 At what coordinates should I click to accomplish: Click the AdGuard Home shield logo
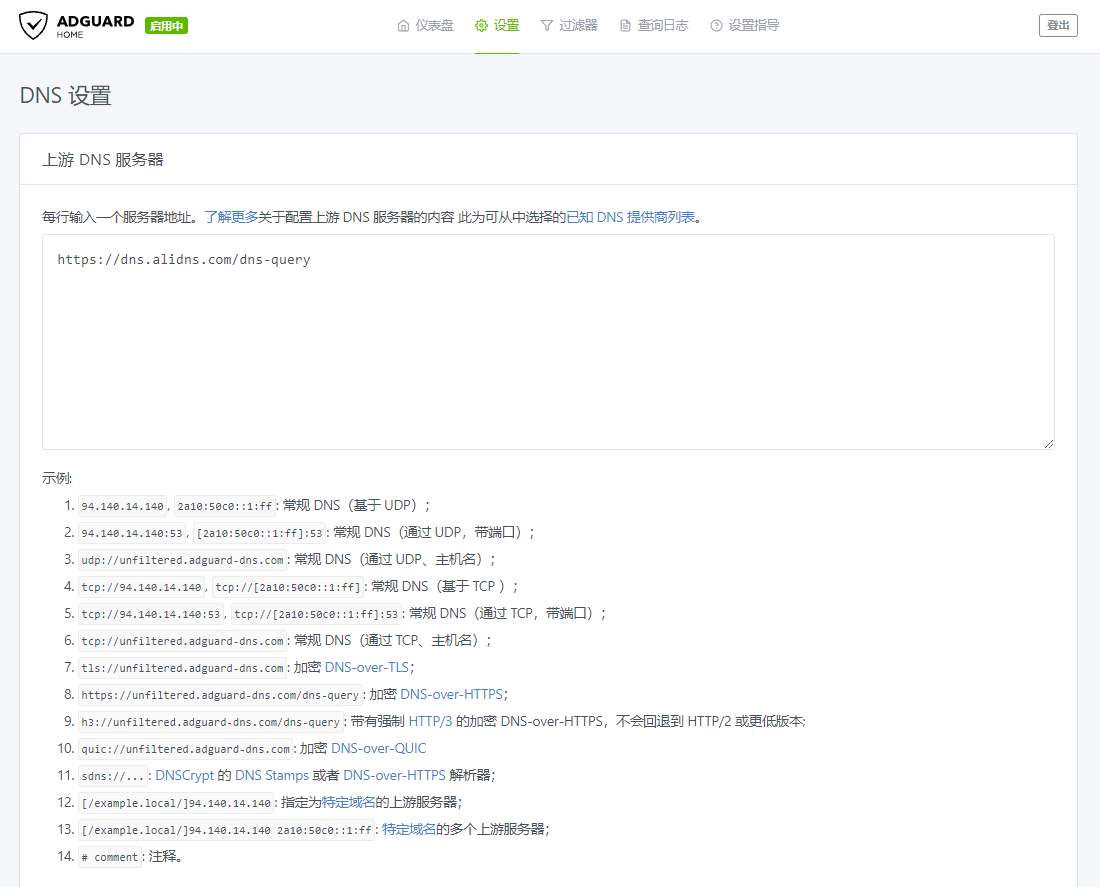coord(33,26)
